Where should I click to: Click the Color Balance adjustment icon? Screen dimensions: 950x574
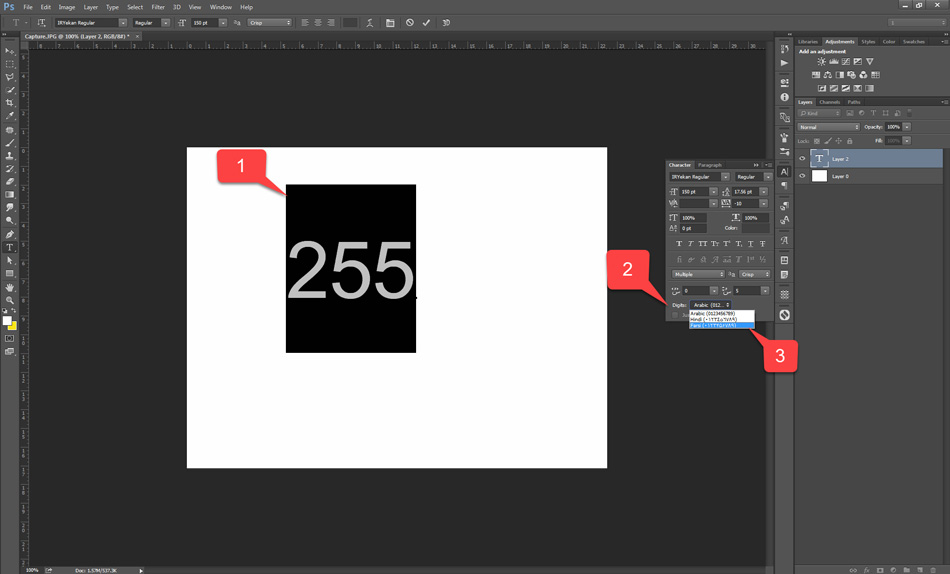(828, 75)
